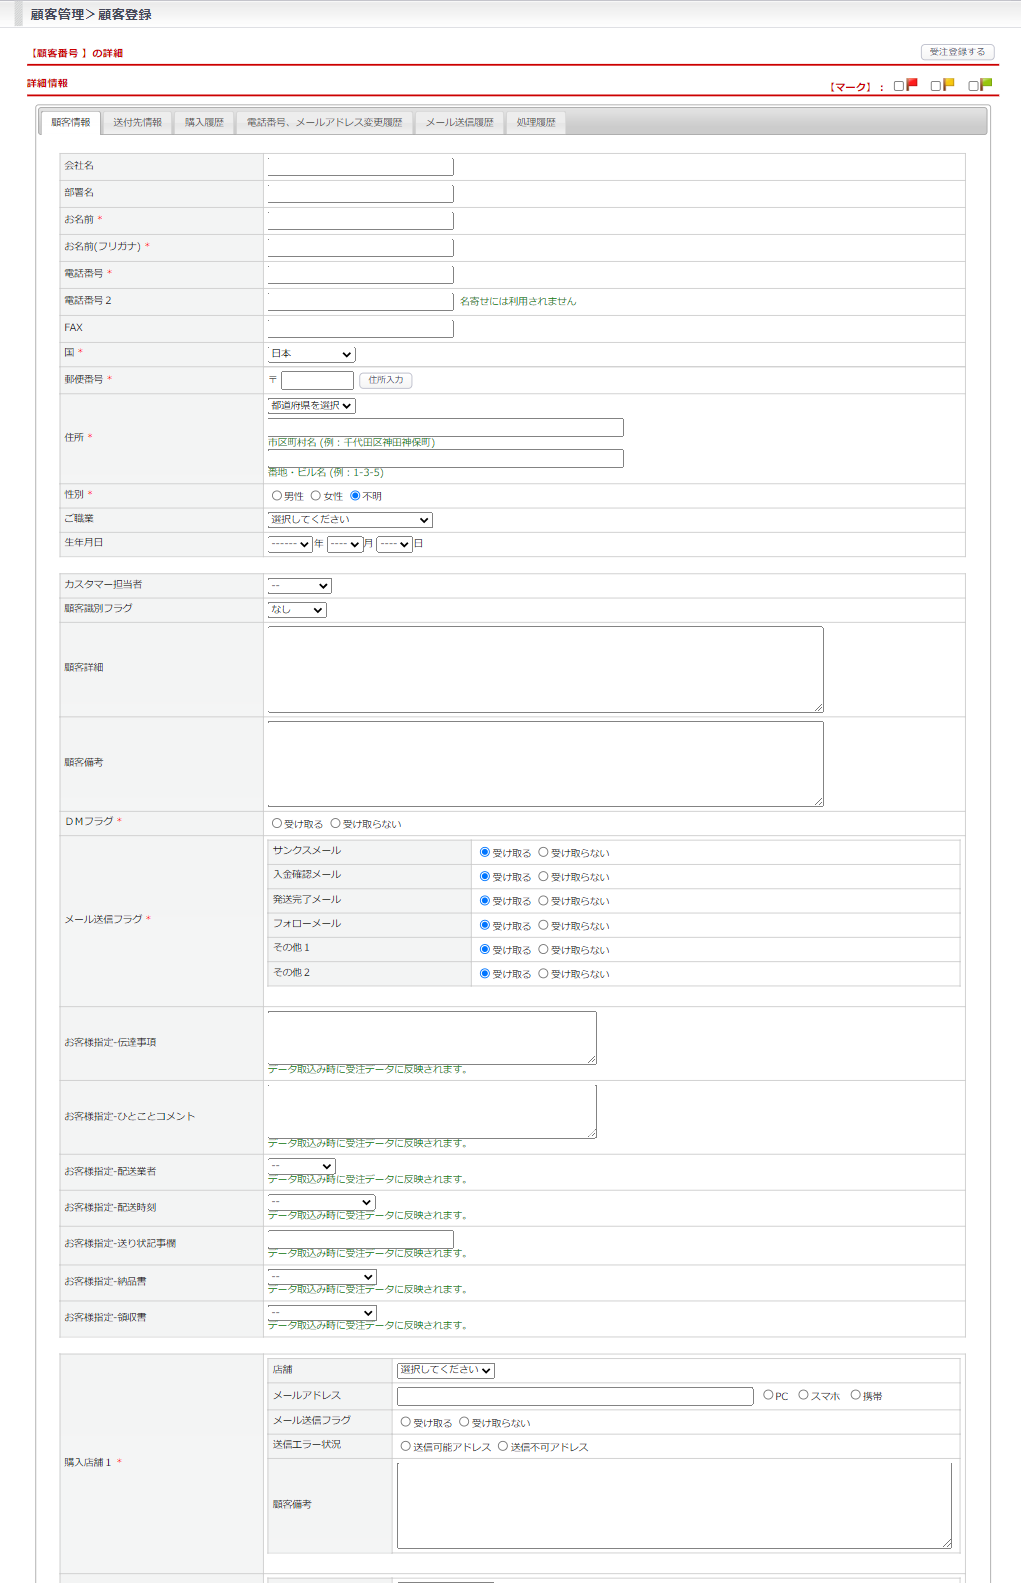This screenshot has width=1021, height=1583.
Task: Select 男性 gender radio button
Action: [277, 496]
